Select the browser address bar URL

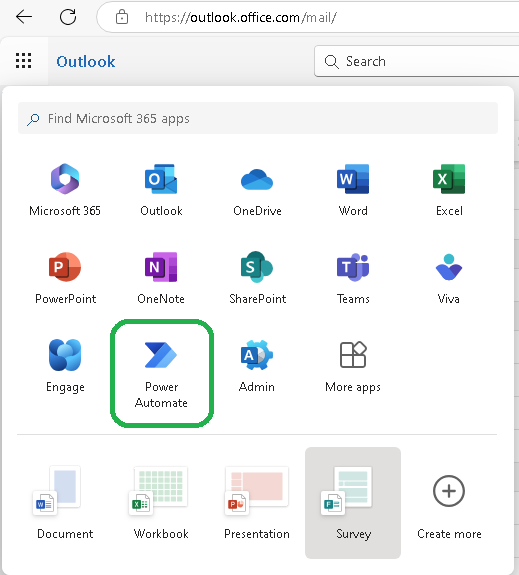(x=241, y=17)
